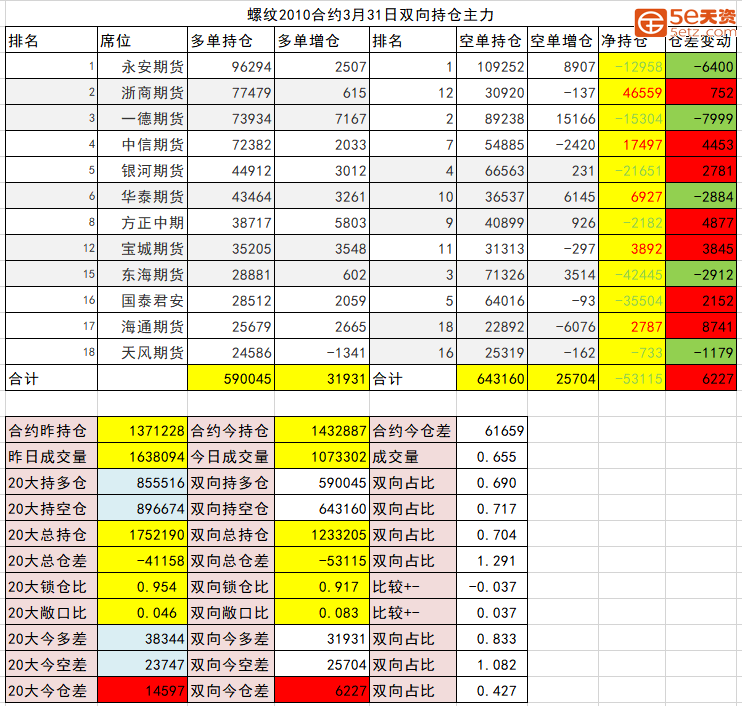Select the 永安期货 seat cell
742x706 pixels.
[142, 67]
